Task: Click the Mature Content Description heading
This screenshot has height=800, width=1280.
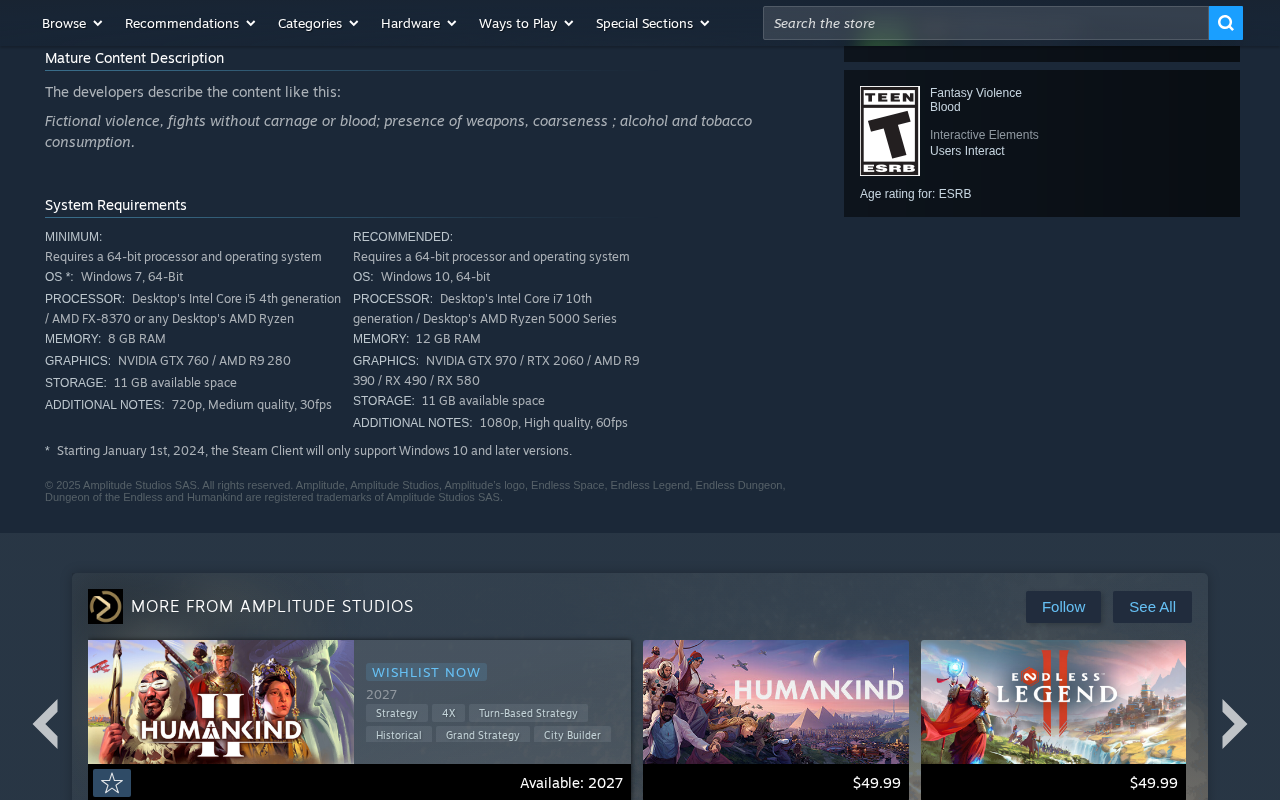Action: [134, 58]
